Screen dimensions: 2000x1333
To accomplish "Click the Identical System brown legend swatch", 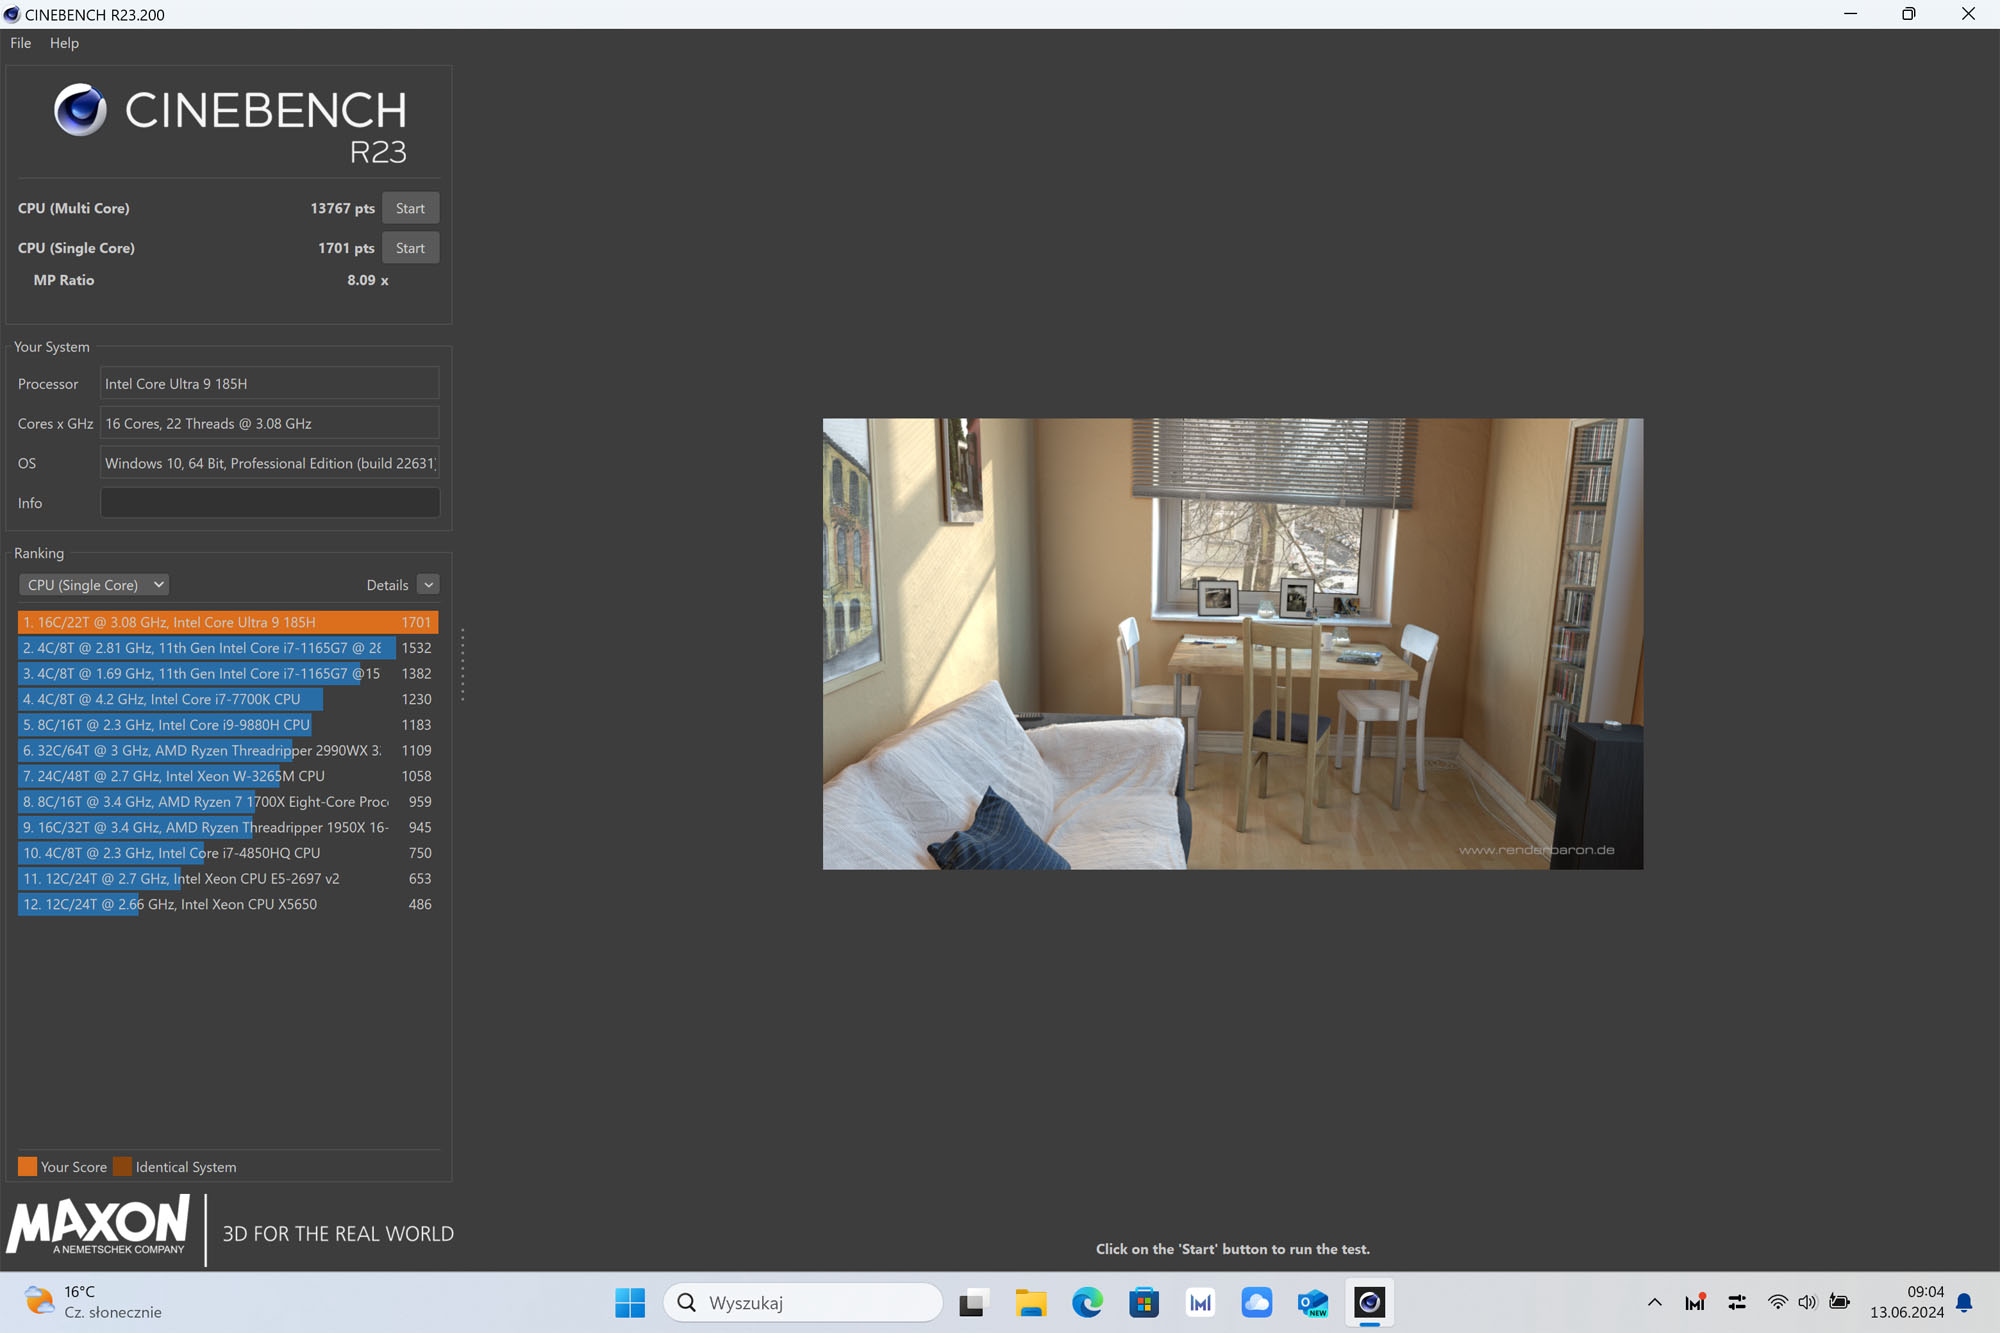I will click(x=122, y=1166).
